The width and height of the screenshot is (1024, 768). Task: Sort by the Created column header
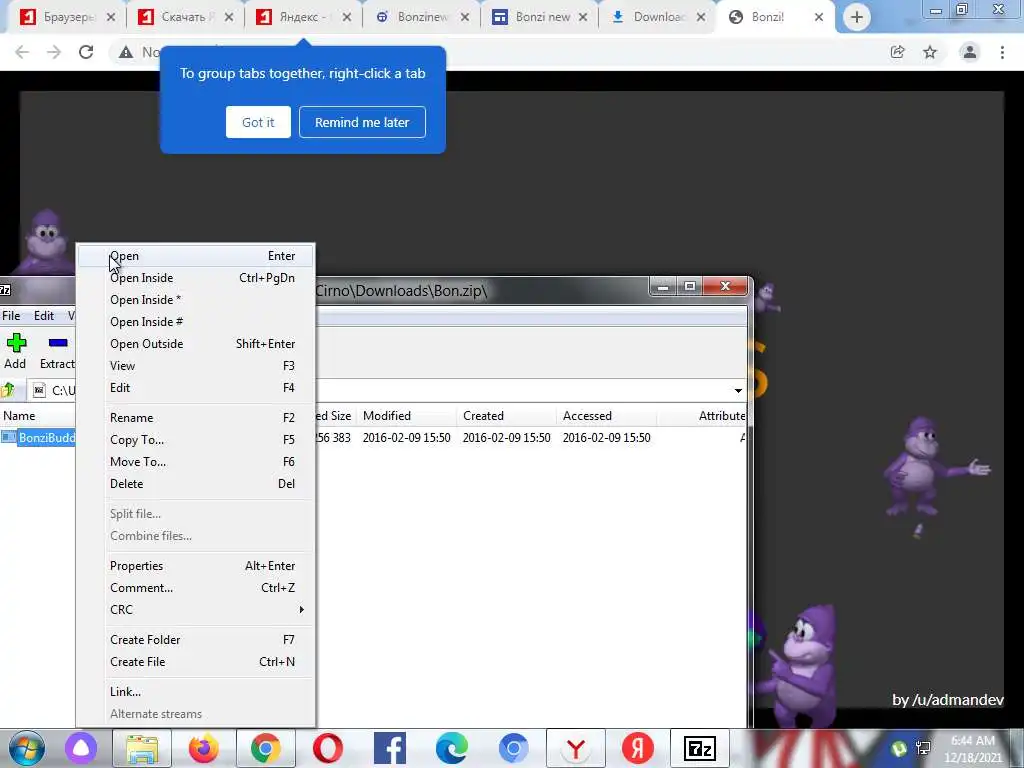[x=506, y=416]
